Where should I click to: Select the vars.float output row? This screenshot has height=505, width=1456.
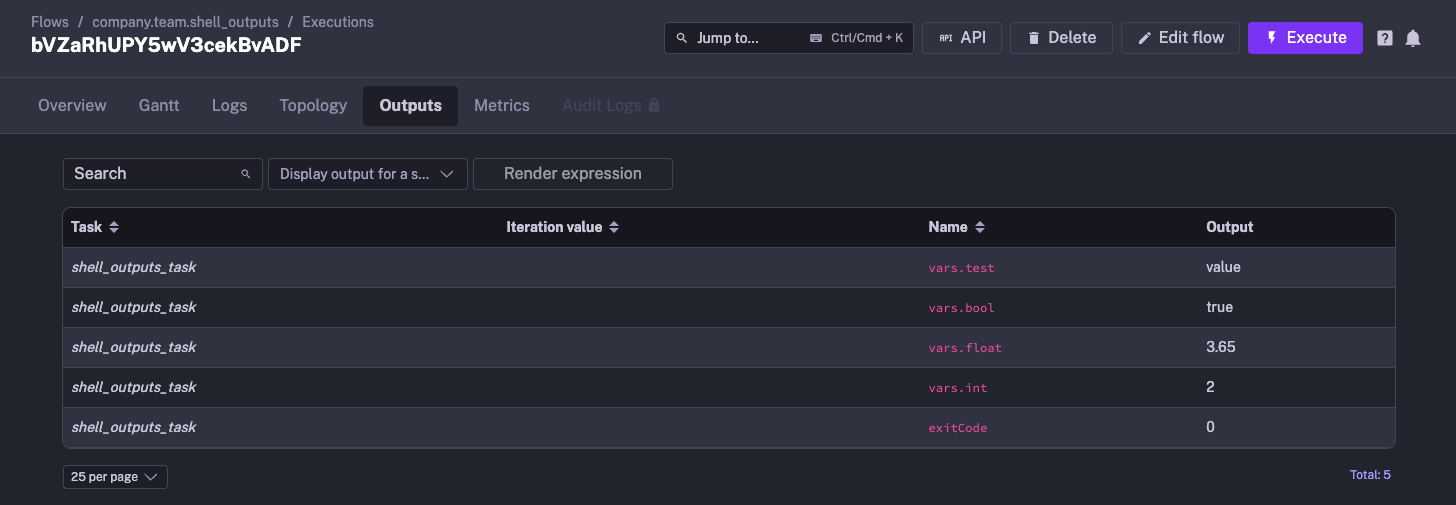tap(728, 347)
